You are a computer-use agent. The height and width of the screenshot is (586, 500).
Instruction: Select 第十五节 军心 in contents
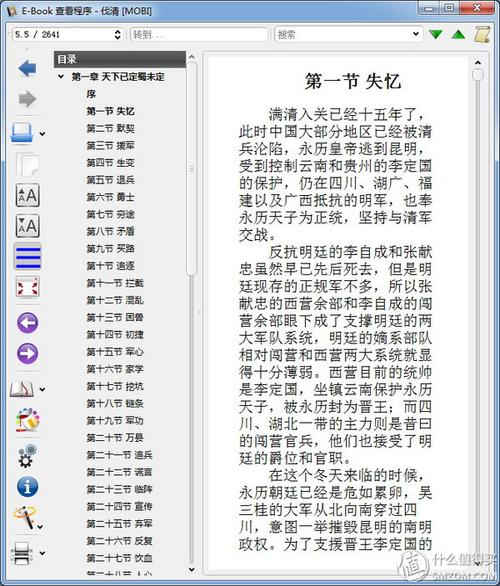coord(115,352)
